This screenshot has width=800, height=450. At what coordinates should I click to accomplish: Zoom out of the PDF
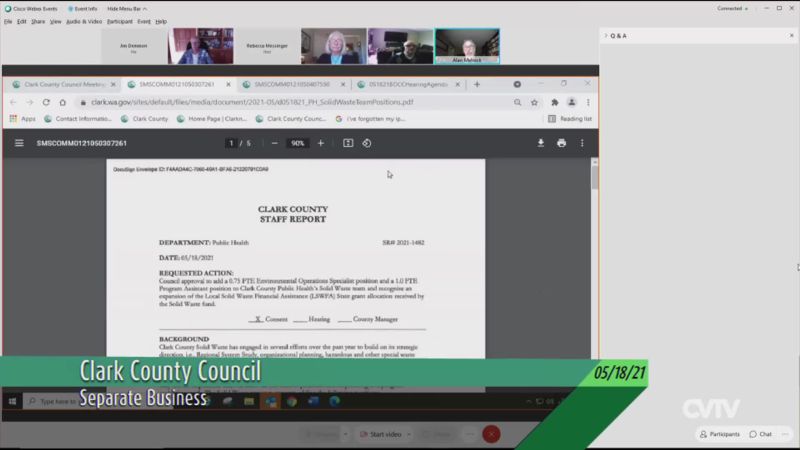pos(275,143)
